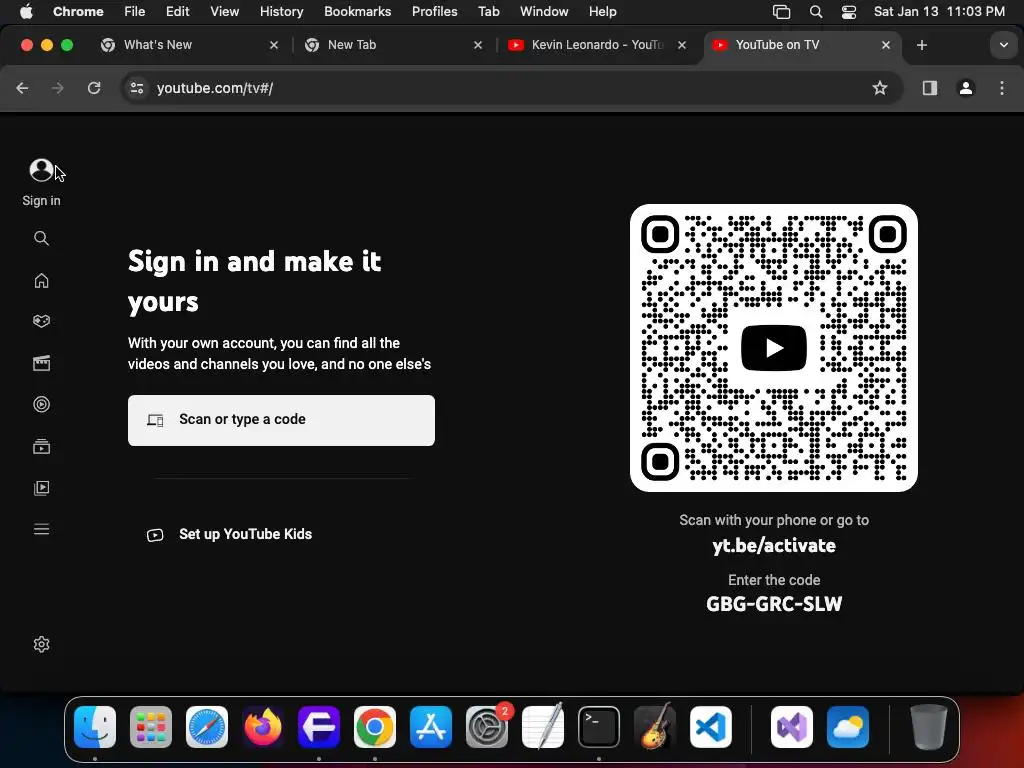
Task: Click the Chrome forward arrow
Action: (x=57, y=88)
